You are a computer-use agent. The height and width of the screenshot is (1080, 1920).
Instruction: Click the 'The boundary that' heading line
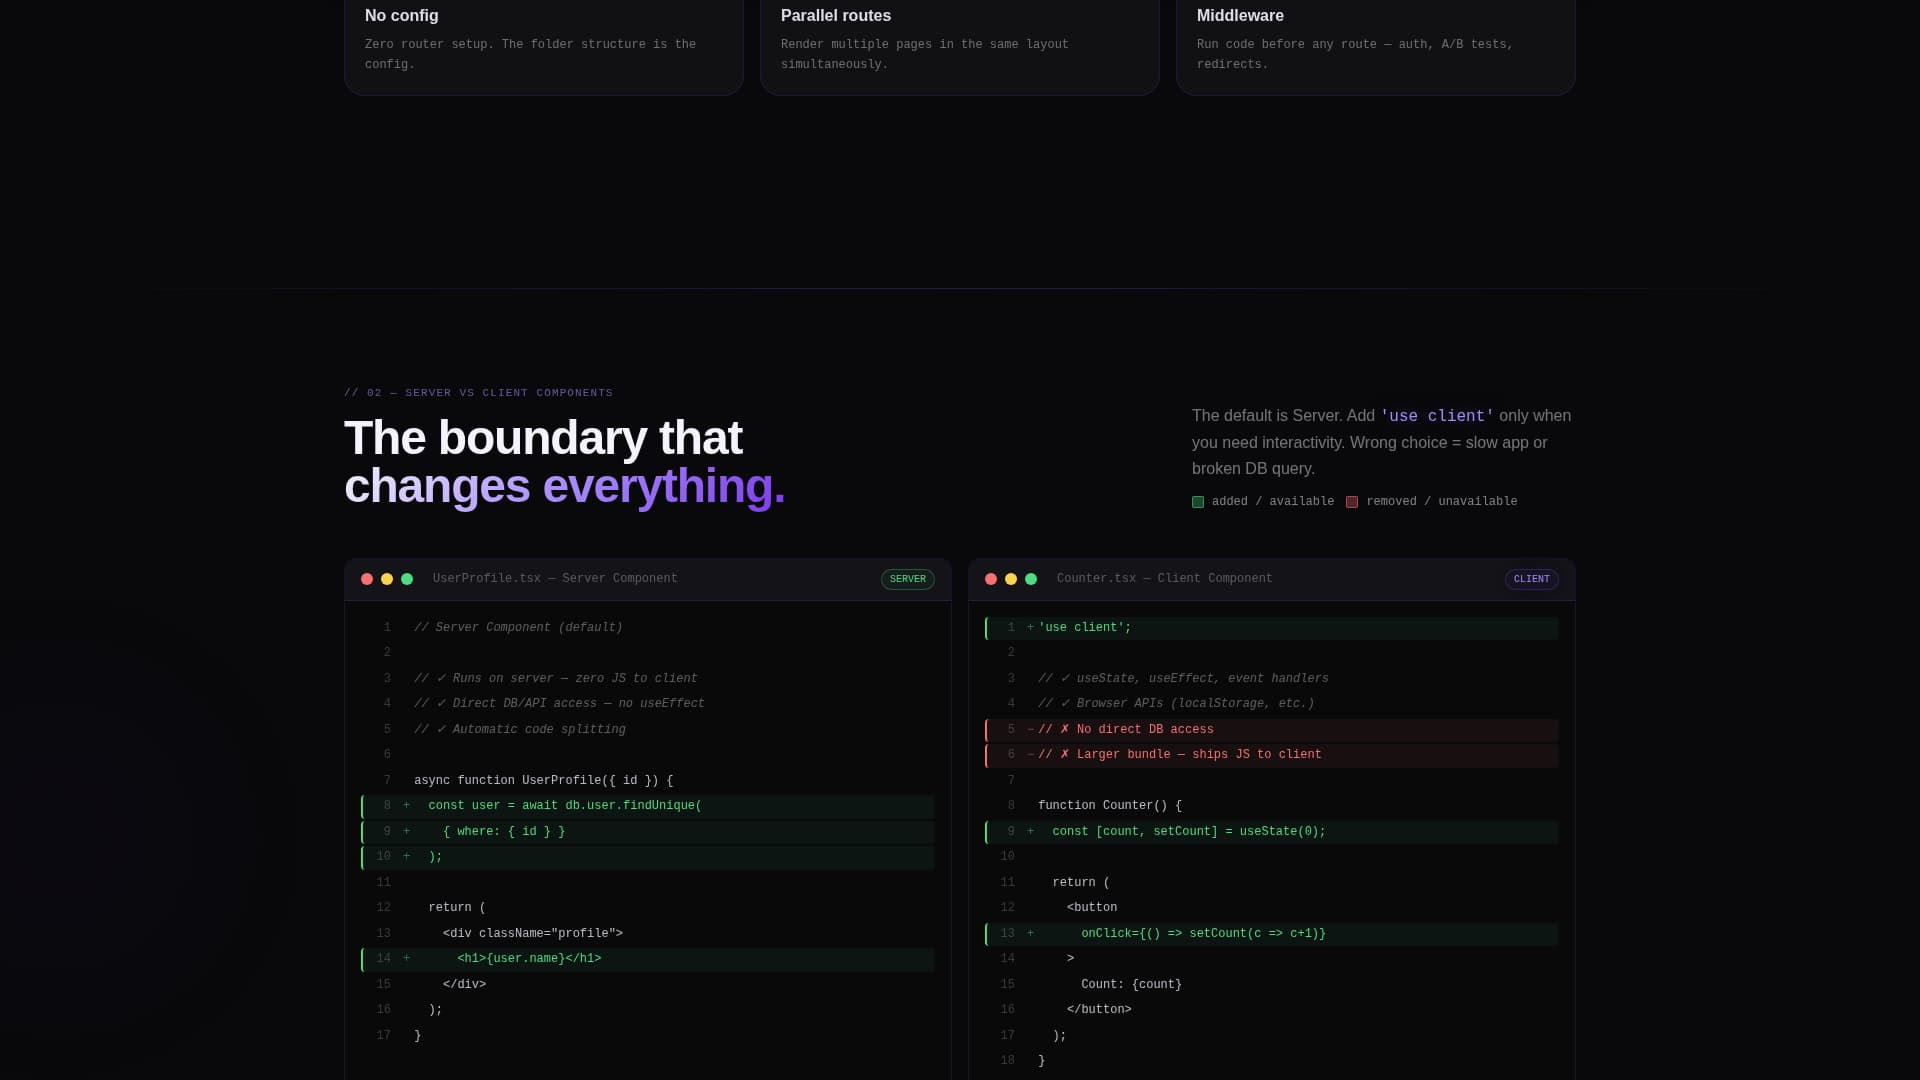(543, 438)
